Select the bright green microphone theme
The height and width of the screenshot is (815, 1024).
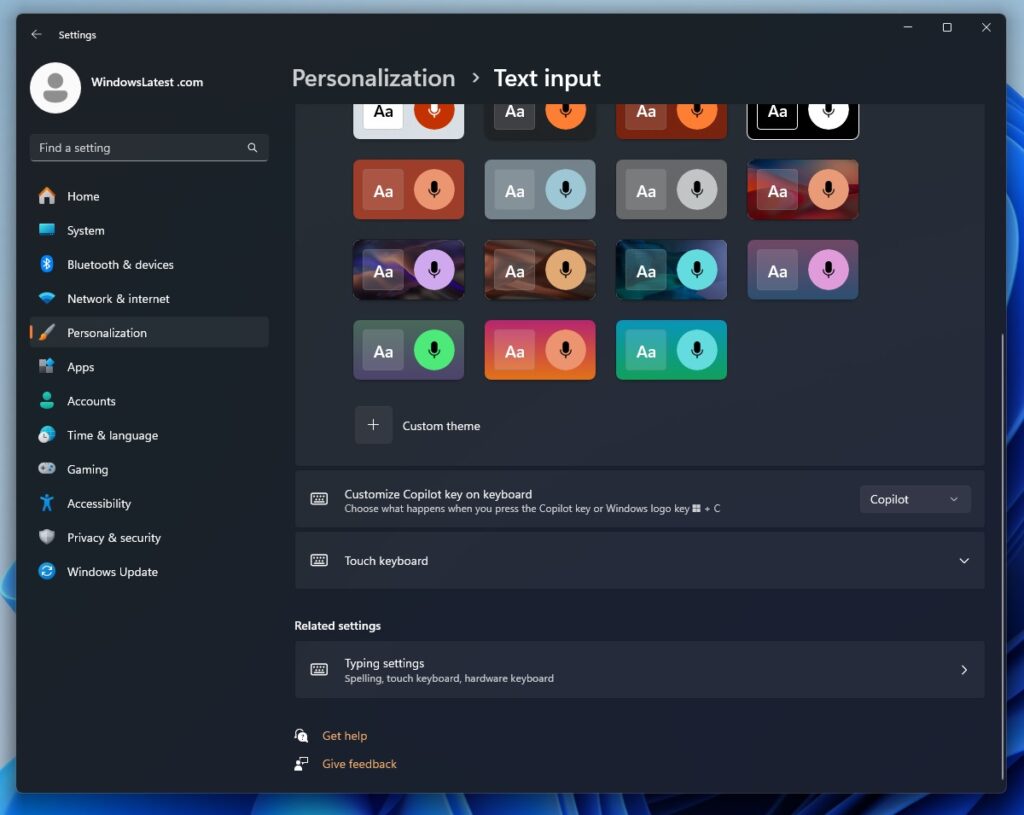click(408, 350)
